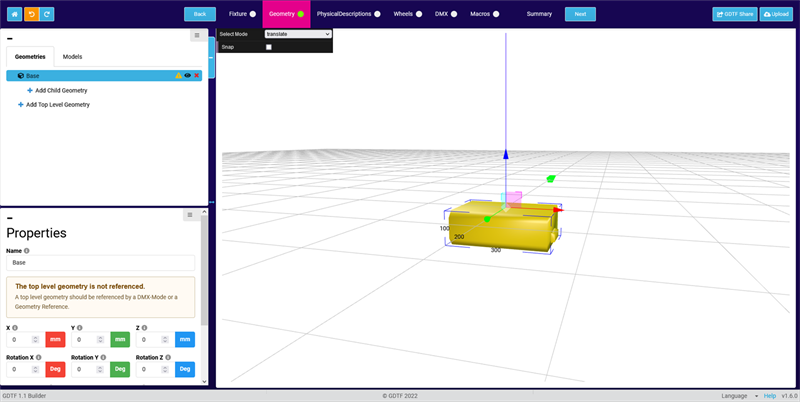This screenshot has width=800, height=402.
Task: Delete the Base geometry with red X
Action: pos(197,76)
